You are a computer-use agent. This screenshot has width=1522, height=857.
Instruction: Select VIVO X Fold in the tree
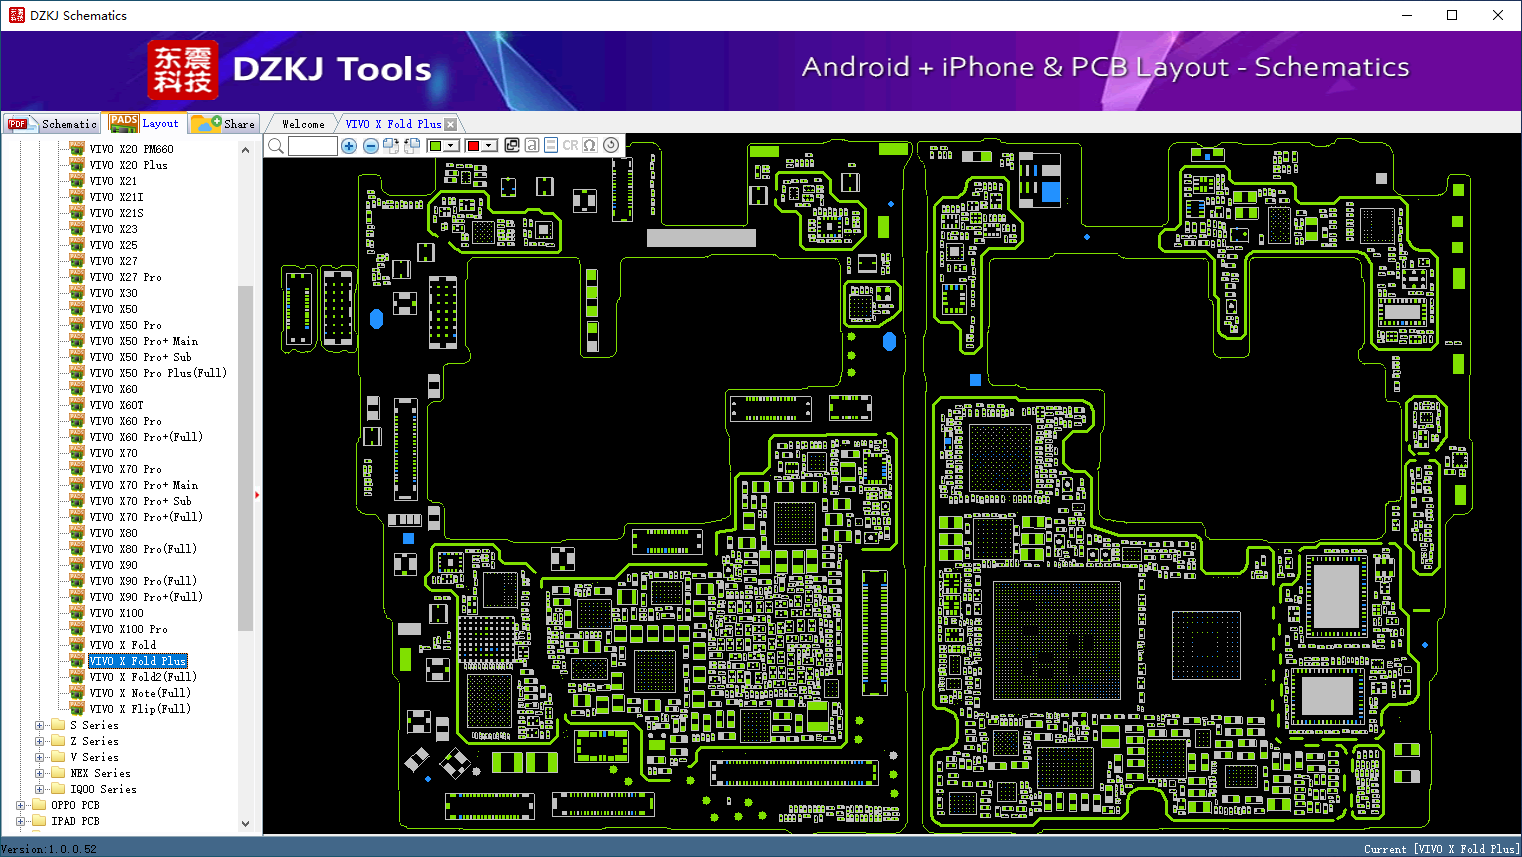[122, 645]
